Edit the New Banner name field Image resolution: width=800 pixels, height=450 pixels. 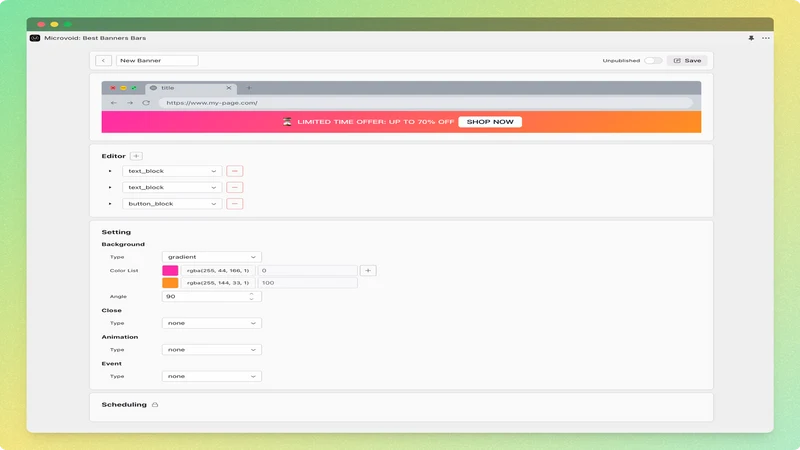click(157, 61)
